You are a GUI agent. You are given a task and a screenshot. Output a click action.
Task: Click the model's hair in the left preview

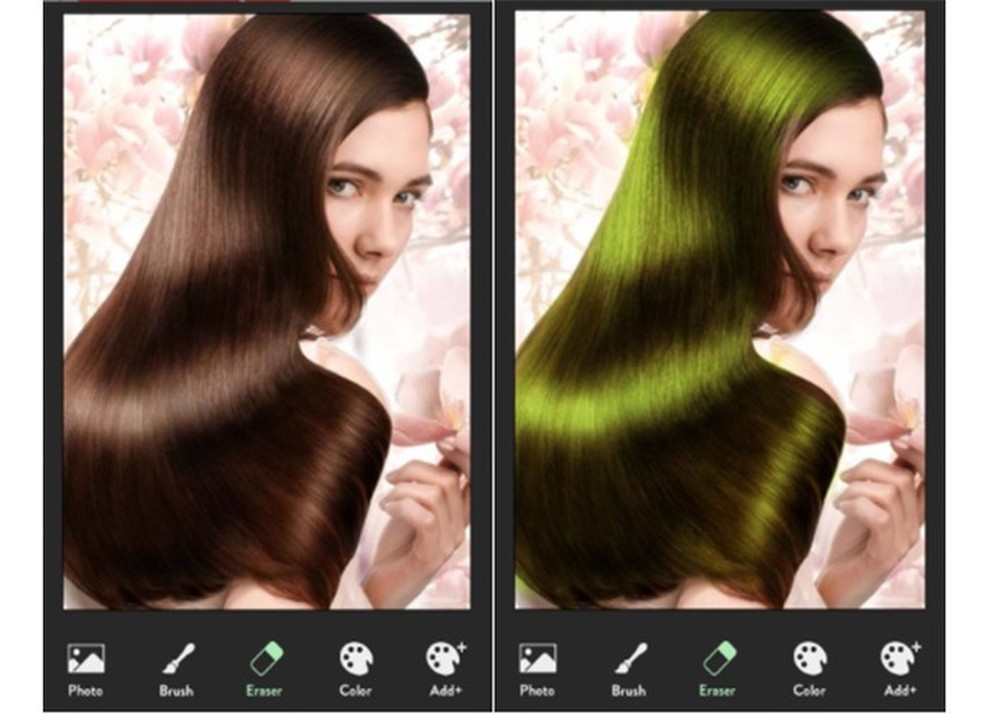click(x=200, y=350)
